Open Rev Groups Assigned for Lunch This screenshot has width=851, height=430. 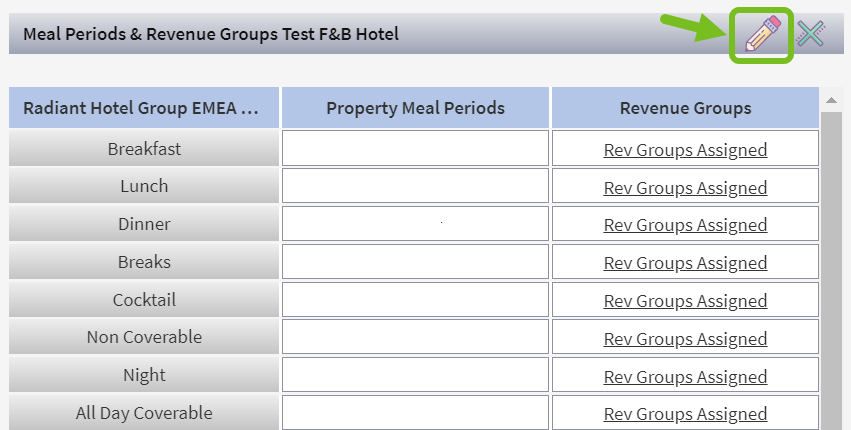(685, 187)
